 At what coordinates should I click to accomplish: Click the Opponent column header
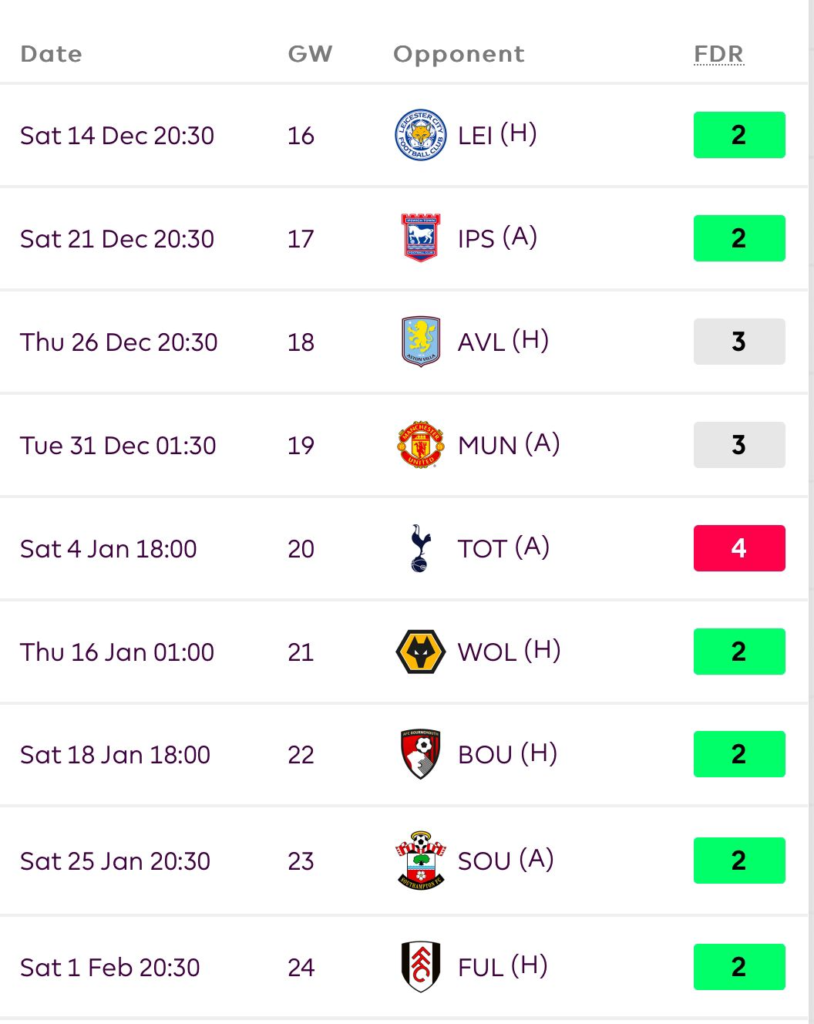coord(458,54)
